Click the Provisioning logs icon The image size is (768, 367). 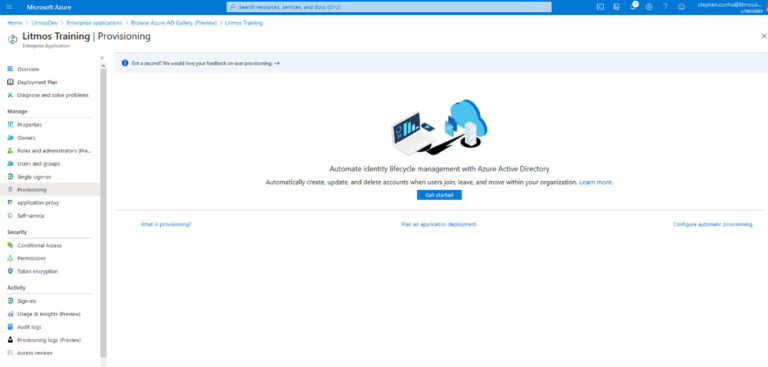tap(10, 340)
